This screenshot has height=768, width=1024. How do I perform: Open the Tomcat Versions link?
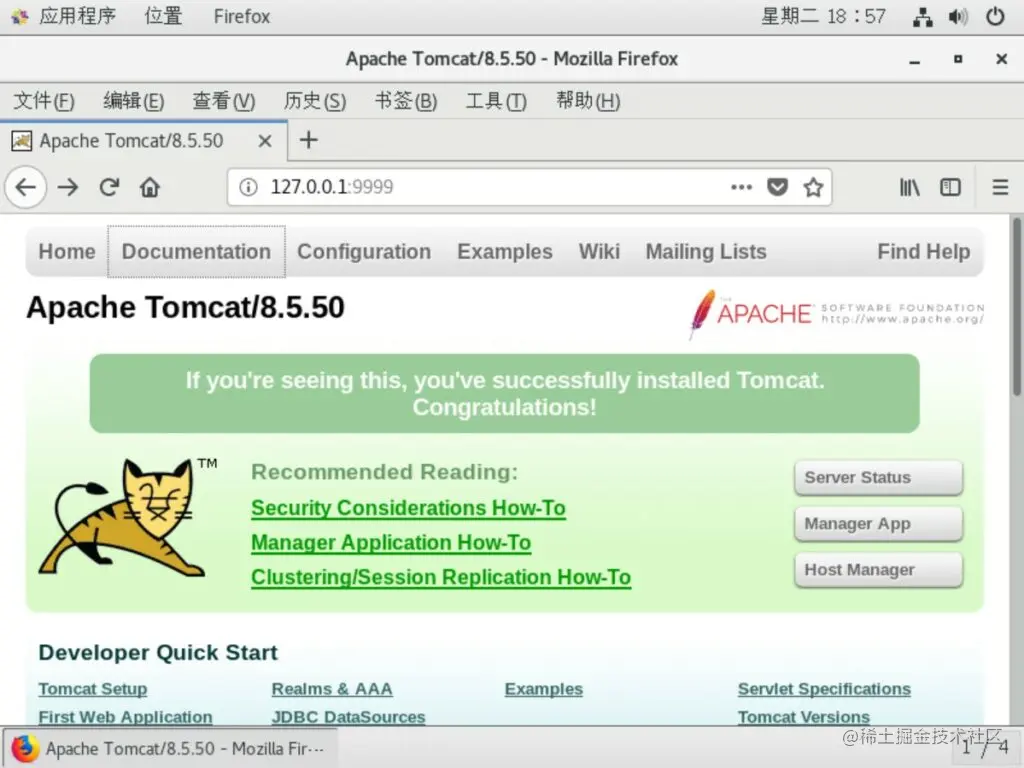coord(803,717)
